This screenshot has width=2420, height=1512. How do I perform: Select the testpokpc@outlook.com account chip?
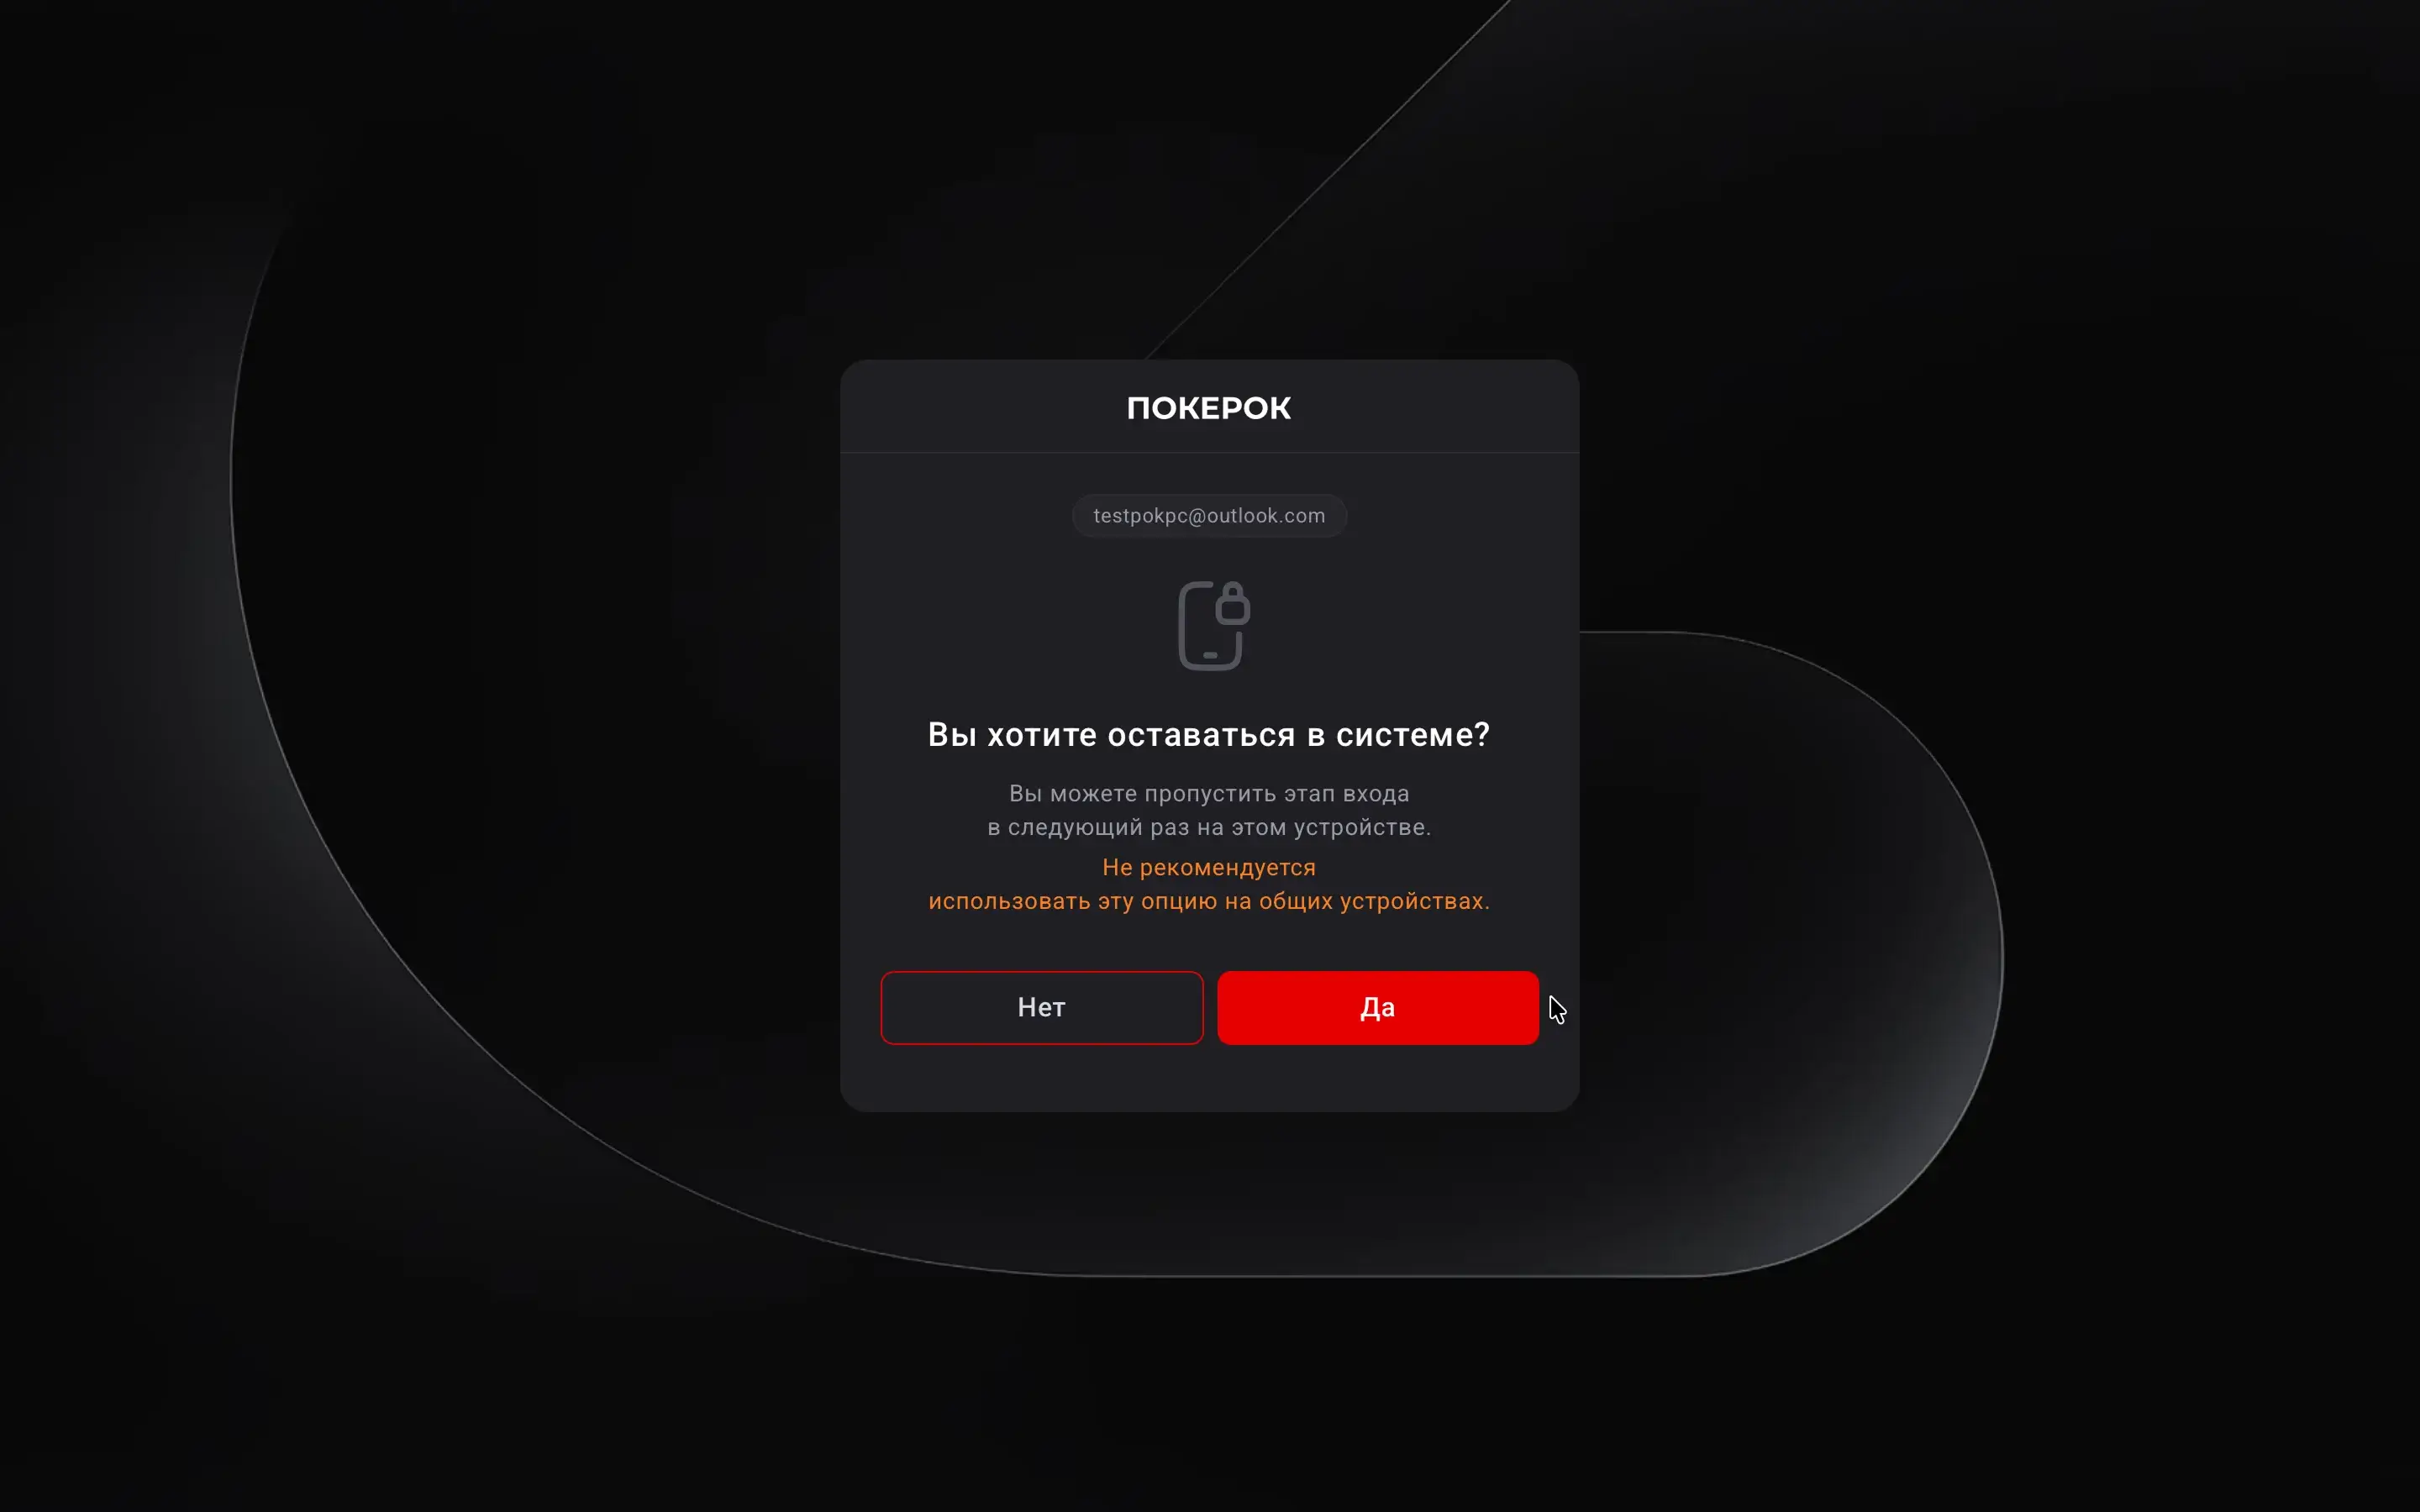(1209, 516)
